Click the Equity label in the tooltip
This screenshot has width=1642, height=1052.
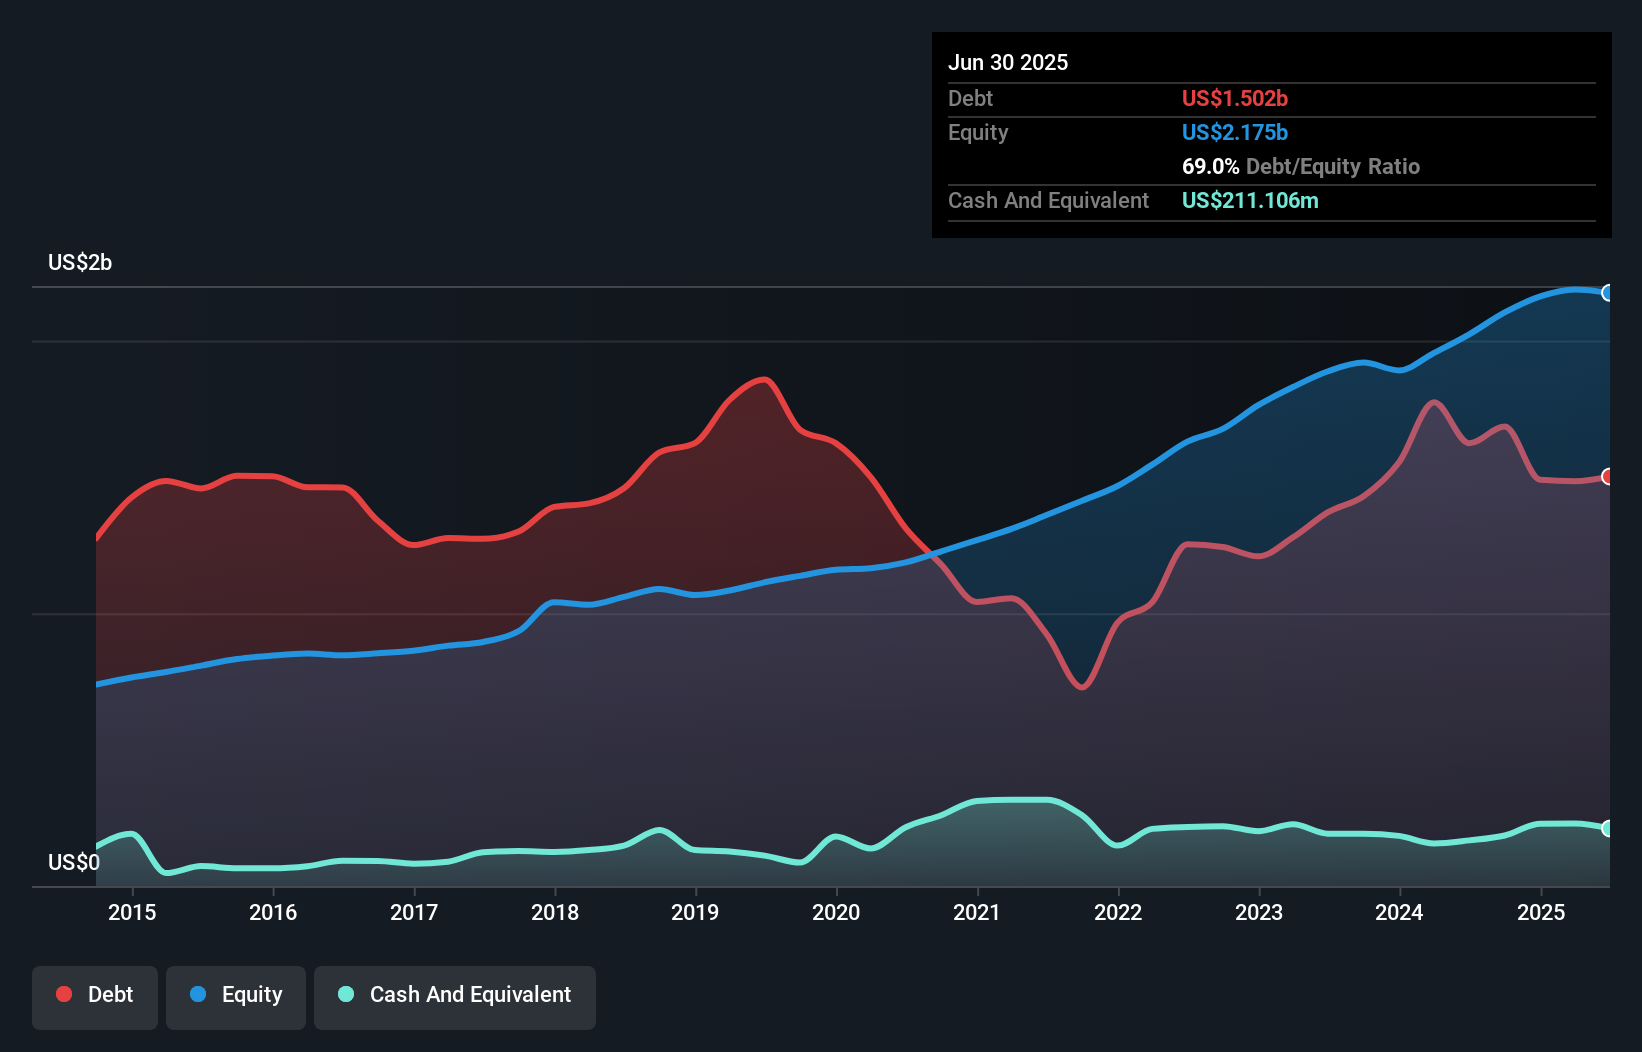(x=978, y=132)
